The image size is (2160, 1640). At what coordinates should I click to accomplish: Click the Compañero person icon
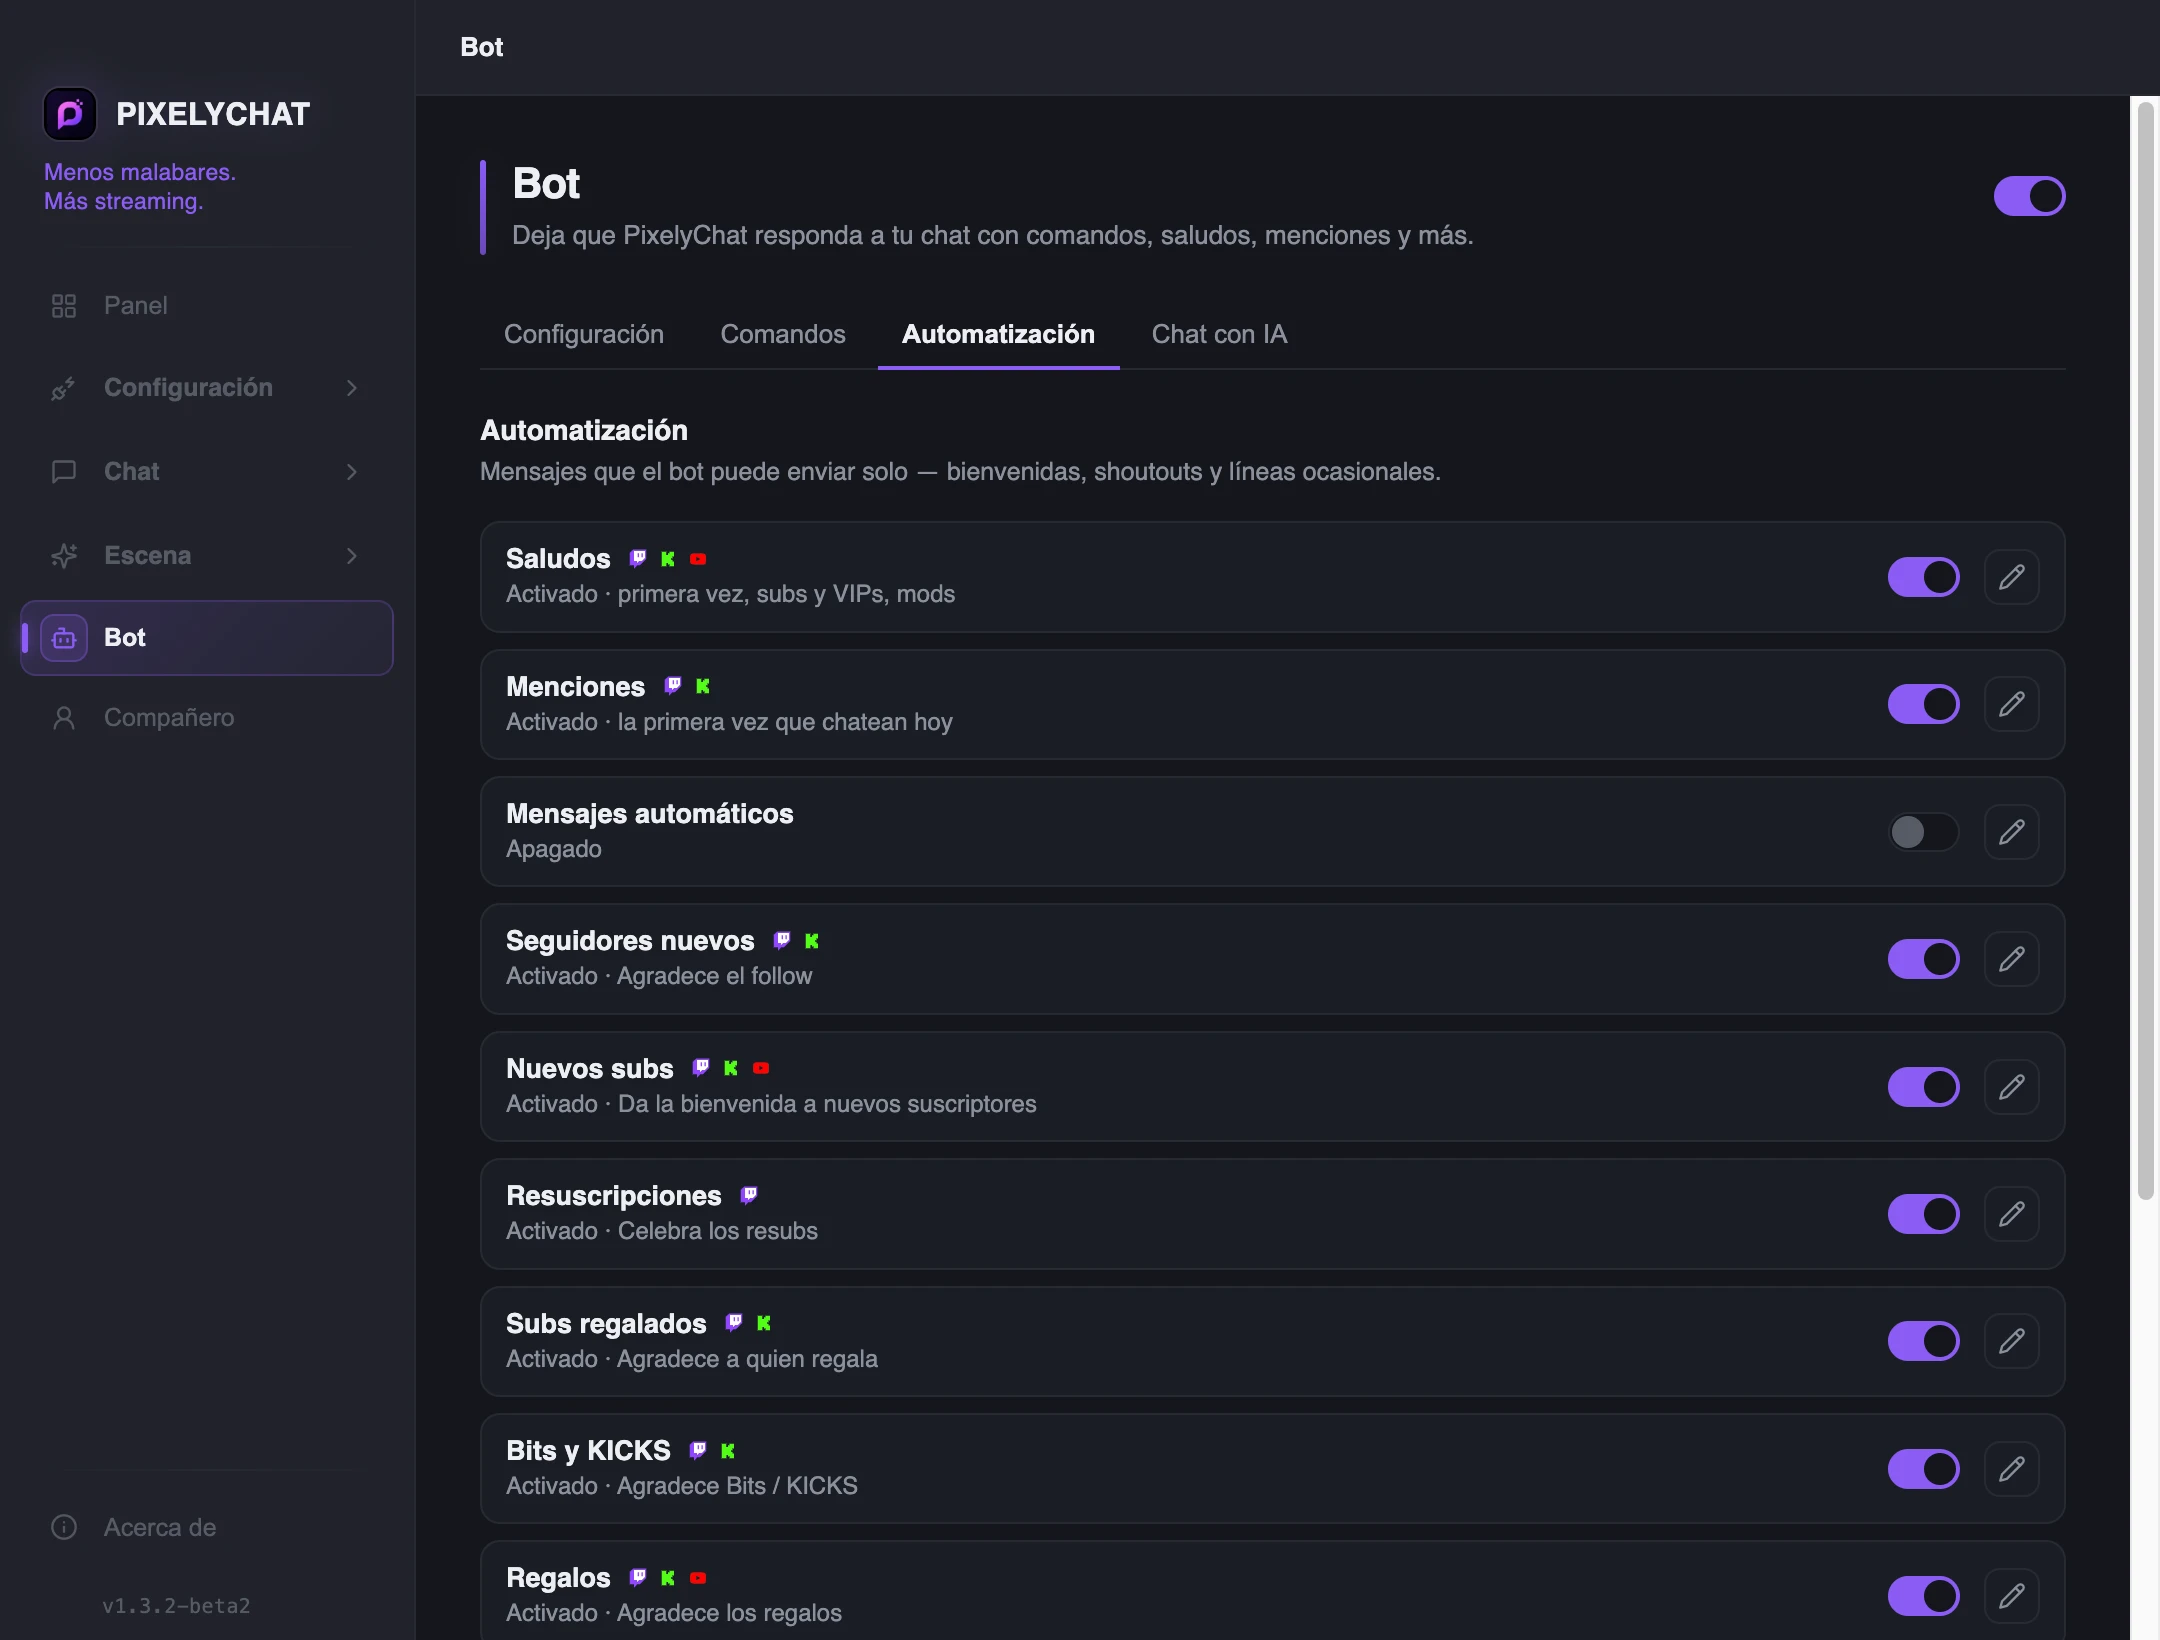[x=64, y=718]
